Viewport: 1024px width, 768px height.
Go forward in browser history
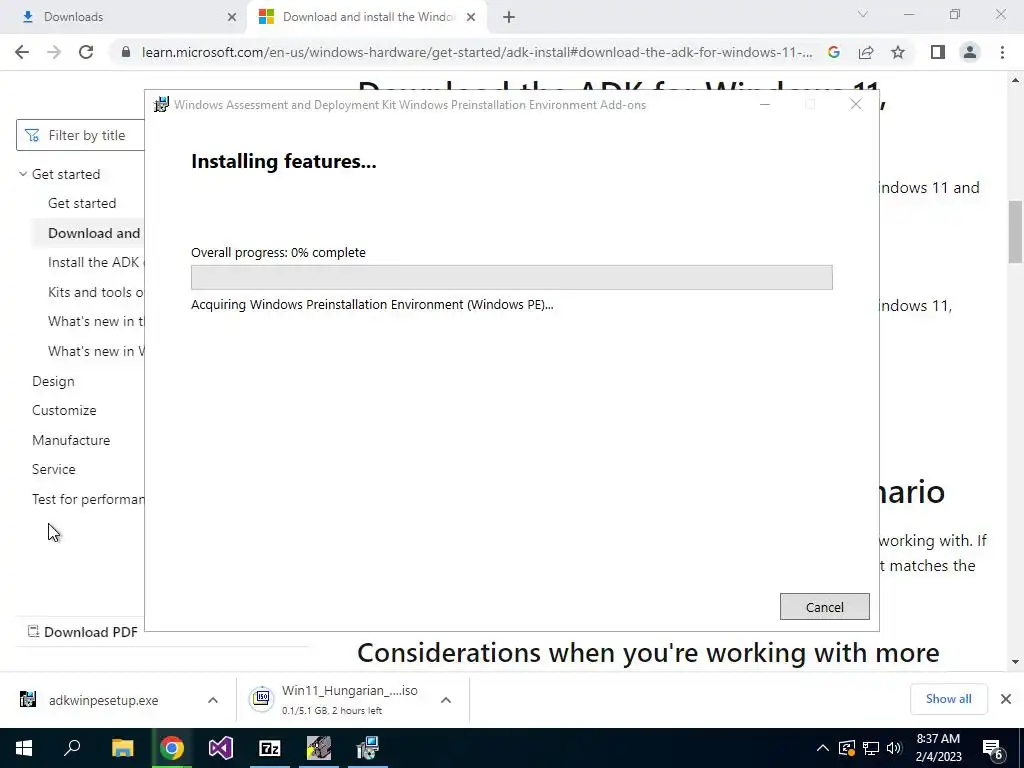click(x=54, y=52)
